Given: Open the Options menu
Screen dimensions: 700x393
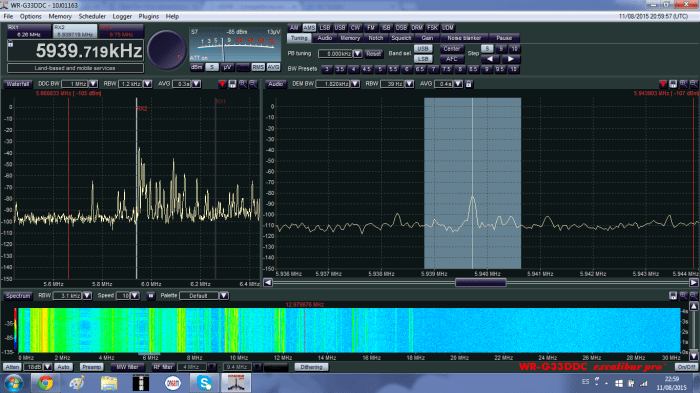Looking at the screenshot, I should coord(30,17).
